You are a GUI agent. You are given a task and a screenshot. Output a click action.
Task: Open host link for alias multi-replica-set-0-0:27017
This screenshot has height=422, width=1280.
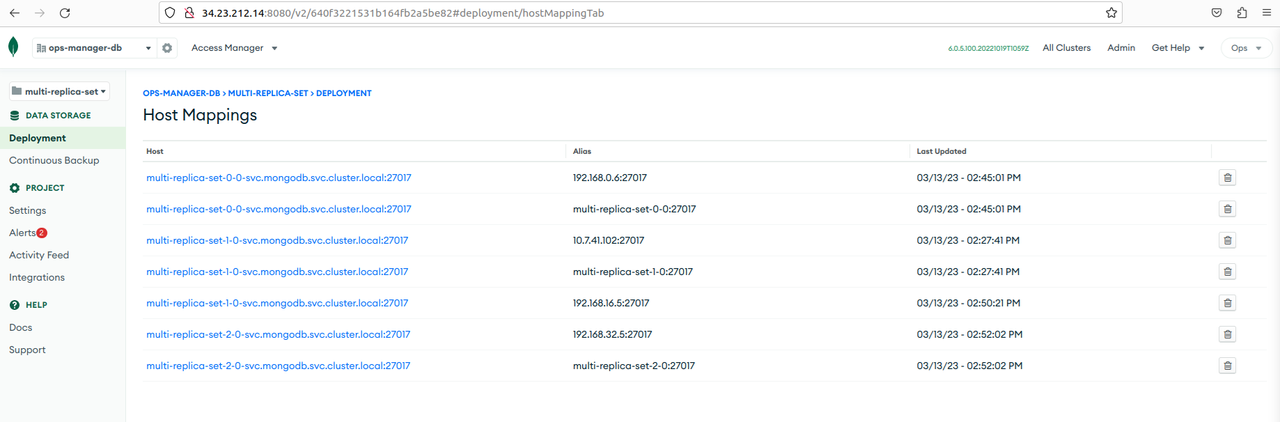(279, 209)
